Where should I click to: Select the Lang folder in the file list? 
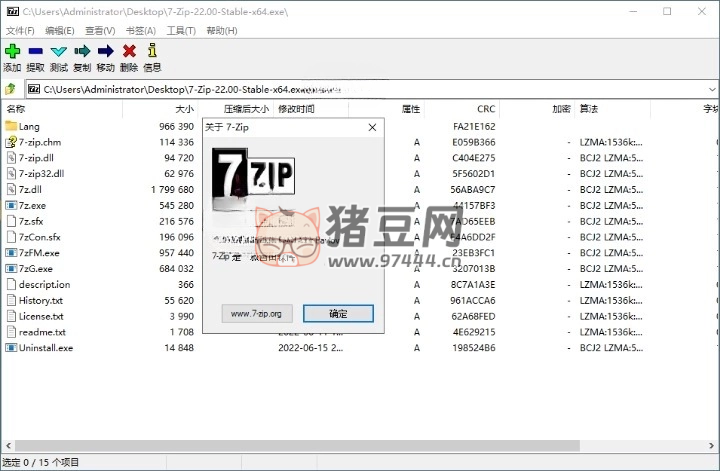point(29,127)
